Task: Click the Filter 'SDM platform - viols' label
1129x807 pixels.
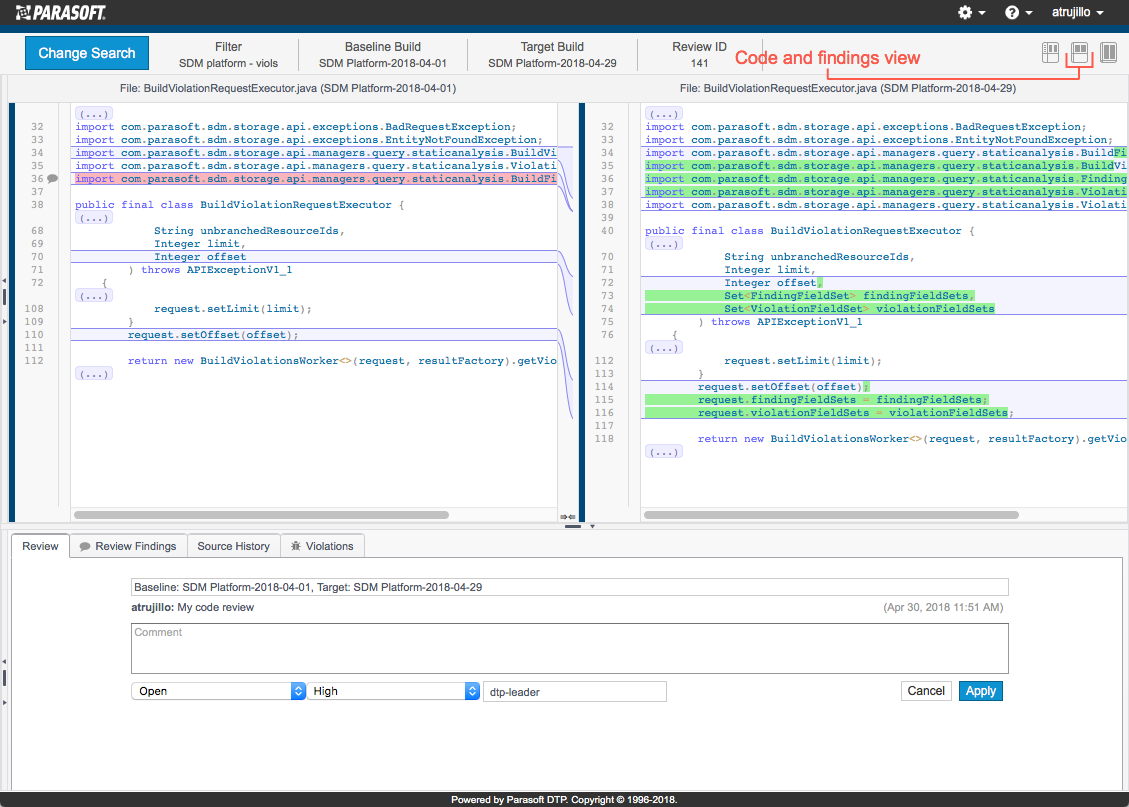Action: pyautogui.click(x=228, y=63)
